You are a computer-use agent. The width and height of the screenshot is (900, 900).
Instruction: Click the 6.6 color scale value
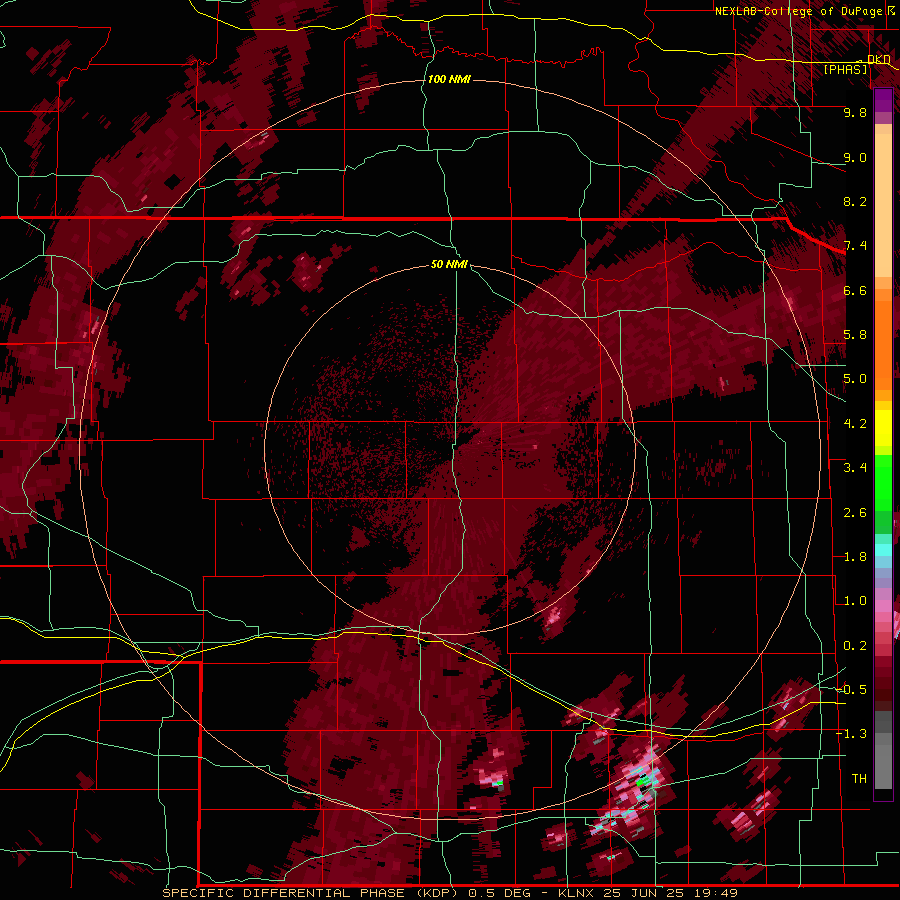(x=855, y=290)
